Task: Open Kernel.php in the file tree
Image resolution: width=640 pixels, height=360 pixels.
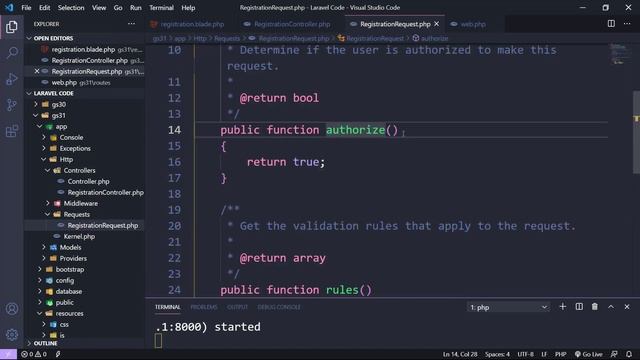Action: click(79, 236)
